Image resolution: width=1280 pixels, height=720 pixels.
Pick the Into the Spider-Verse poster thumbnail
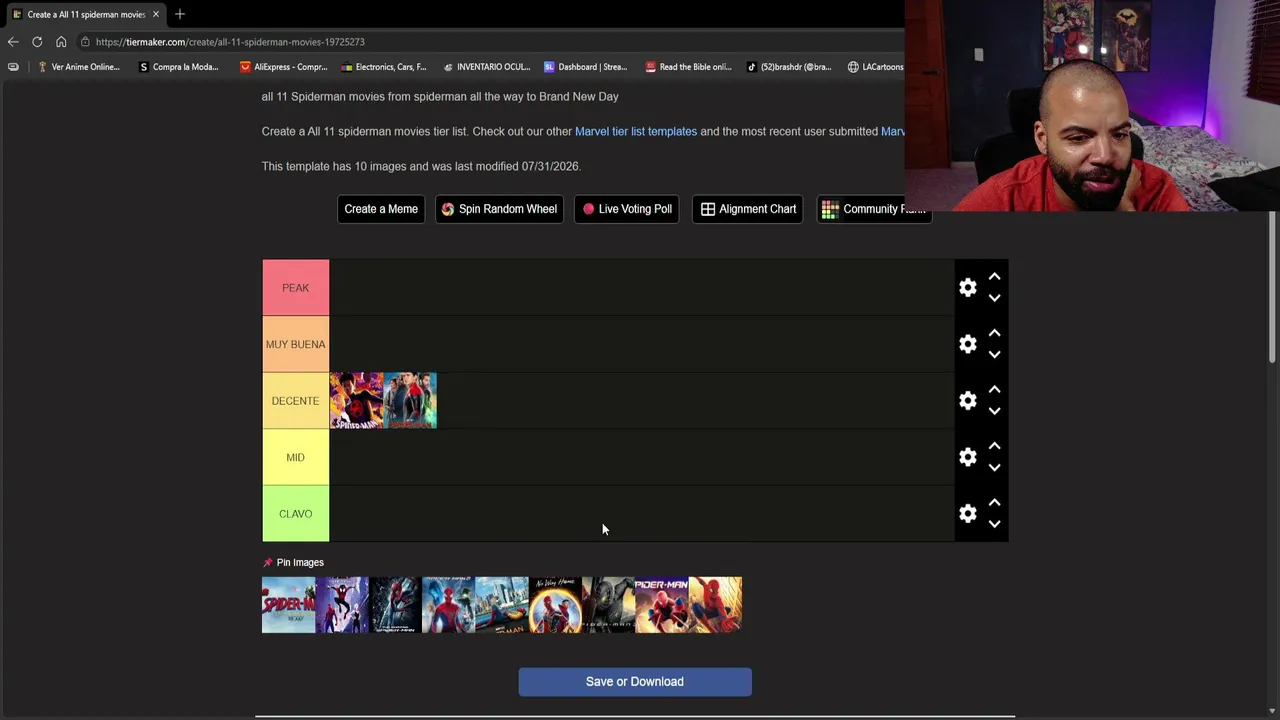click(x=342, y=605)
